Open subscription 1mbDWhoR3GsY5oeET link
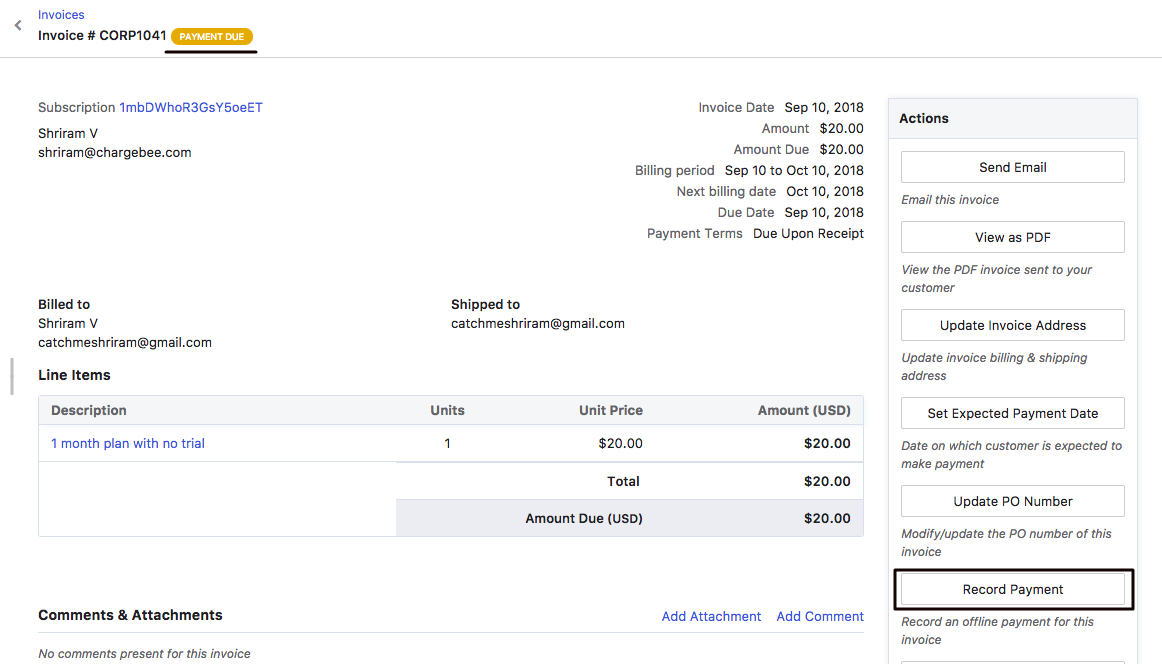This screenshot has width=1162, height=664. (191, 107)
